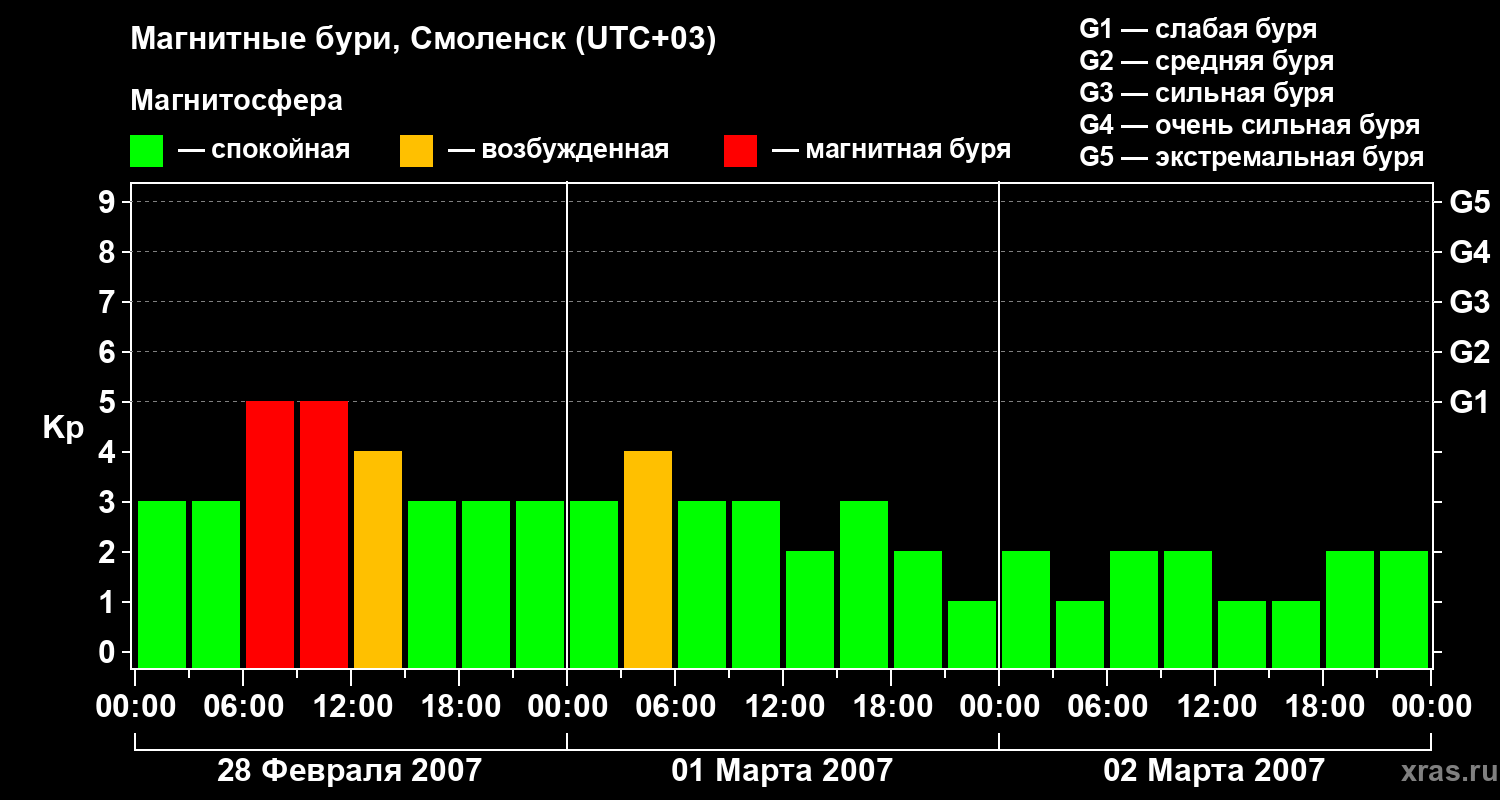Click the Kp 1 bar for 03:00–06:00 on 02 March
This screenshot has width=1500, height=800.
click(1080, 635)
